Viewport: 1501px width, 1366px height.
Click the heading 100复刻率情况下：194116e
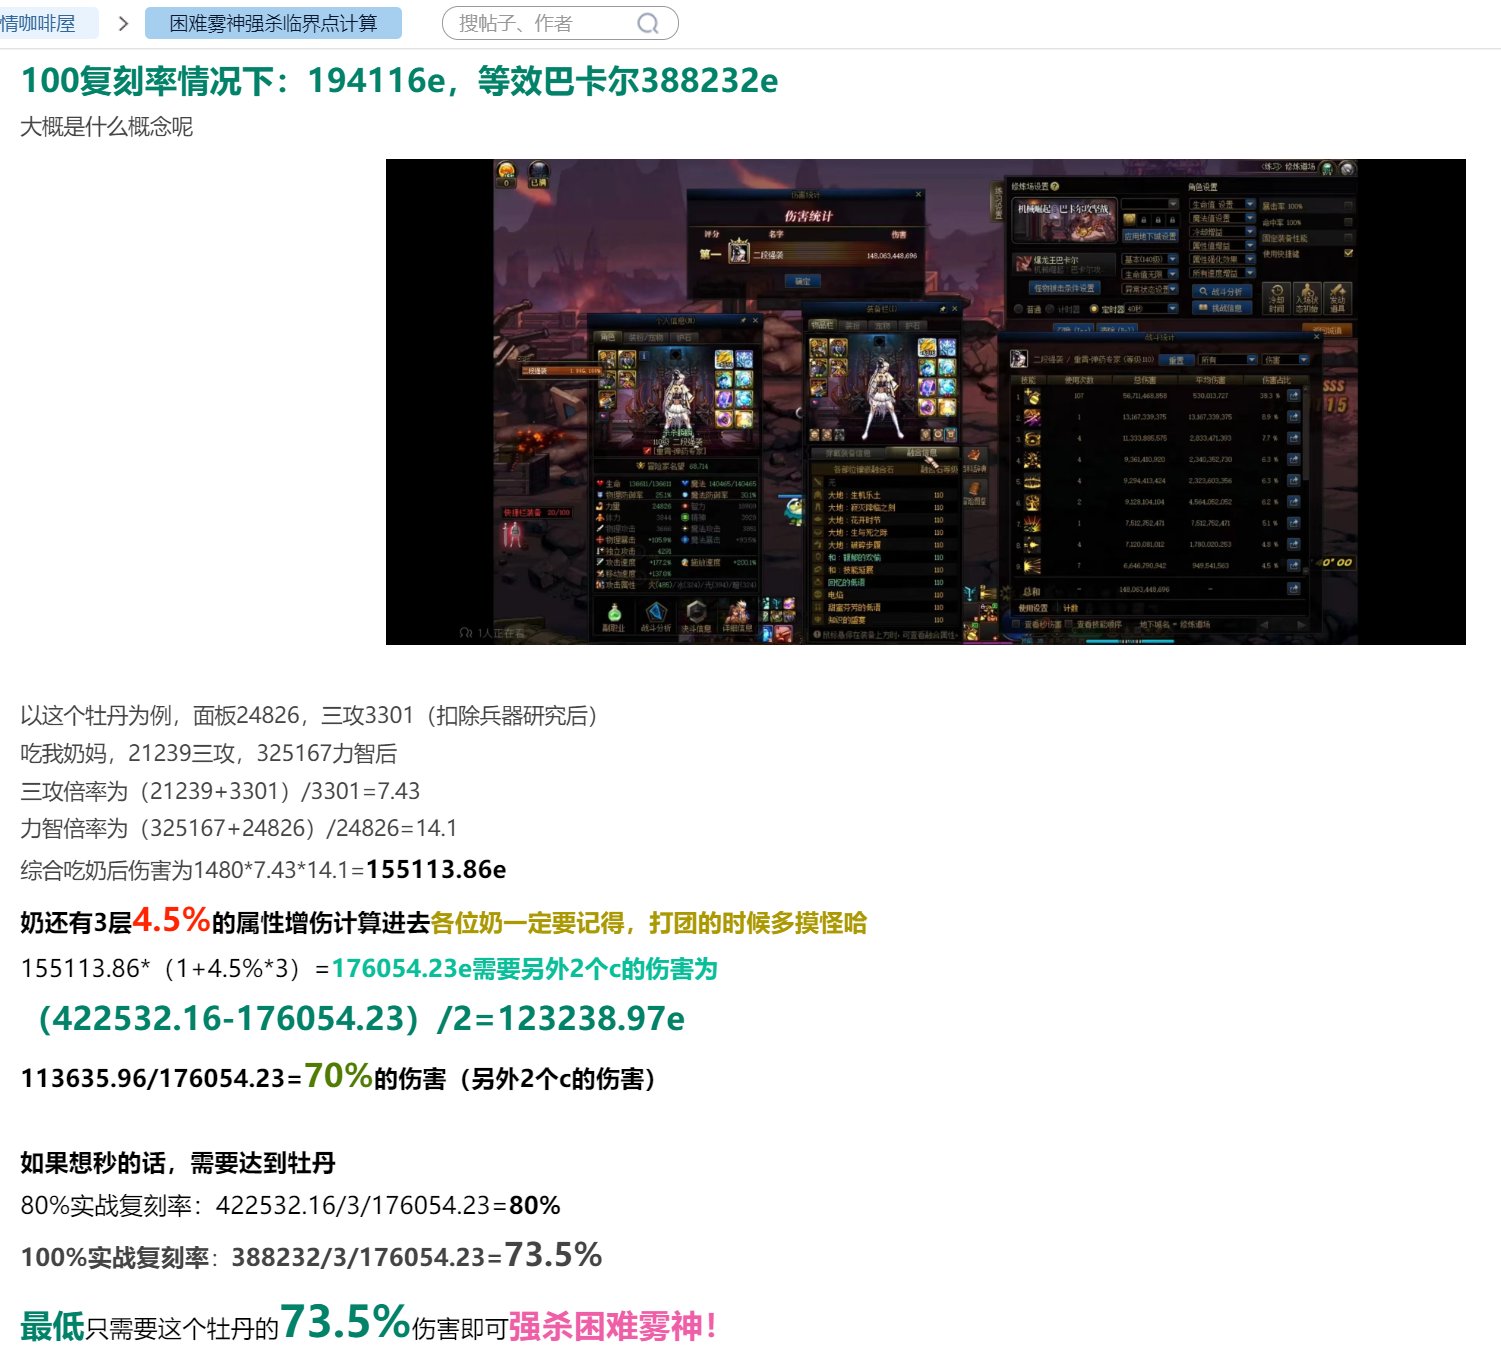tap(233, 80)
